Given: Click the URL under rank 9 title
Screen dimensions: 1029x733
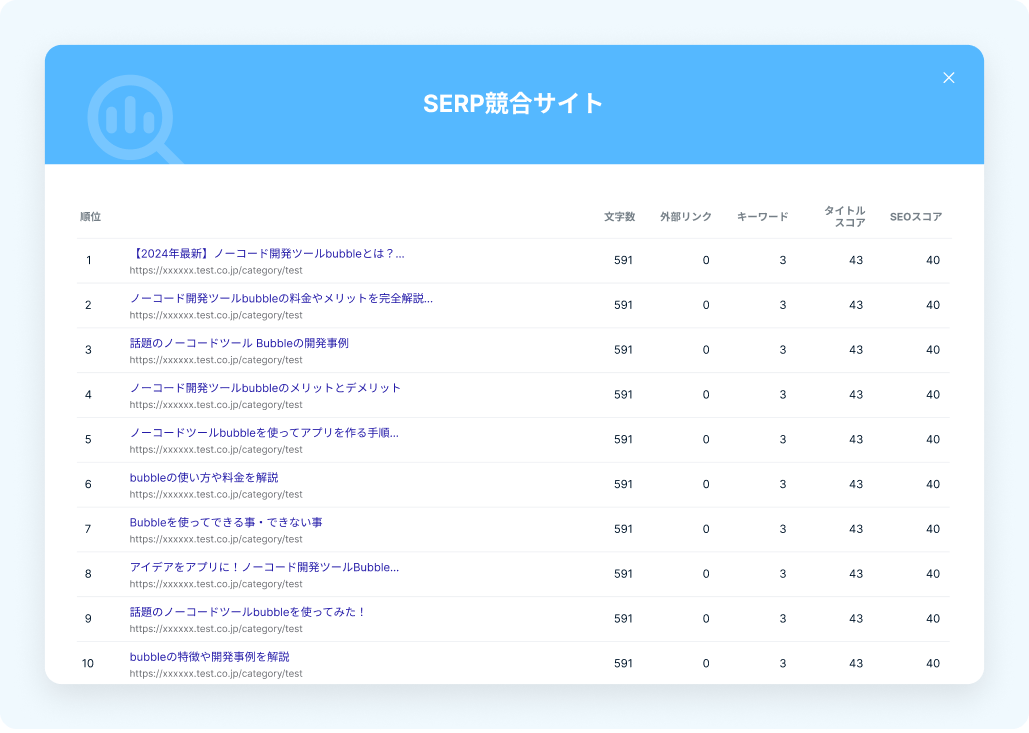Looking at the screenshot, I should pyautogui.click(x=216, y=629).
